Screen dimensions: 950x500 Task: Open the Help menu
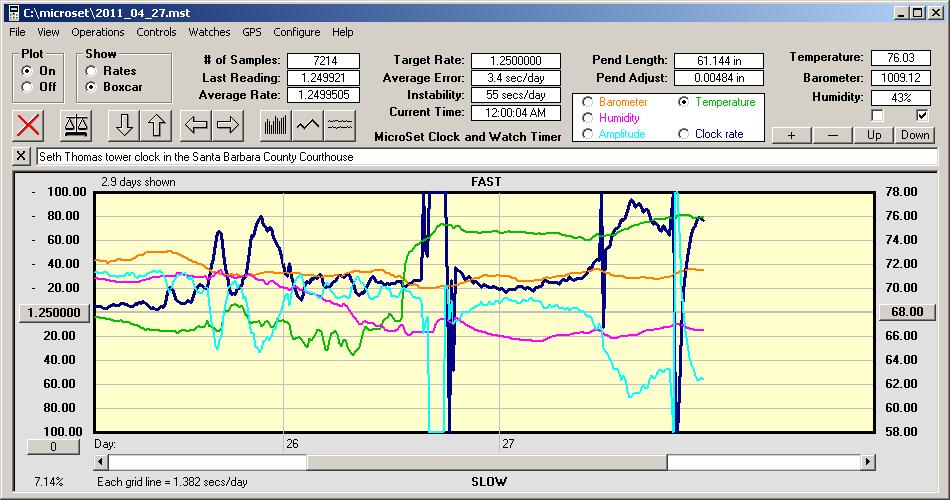[x=342, y=32]
